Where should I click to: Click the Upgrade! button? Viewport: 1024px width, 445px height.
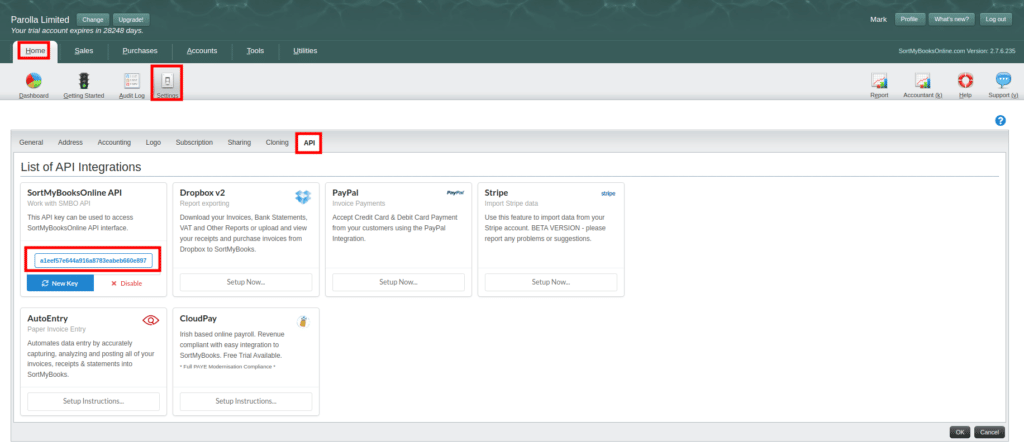131,19
